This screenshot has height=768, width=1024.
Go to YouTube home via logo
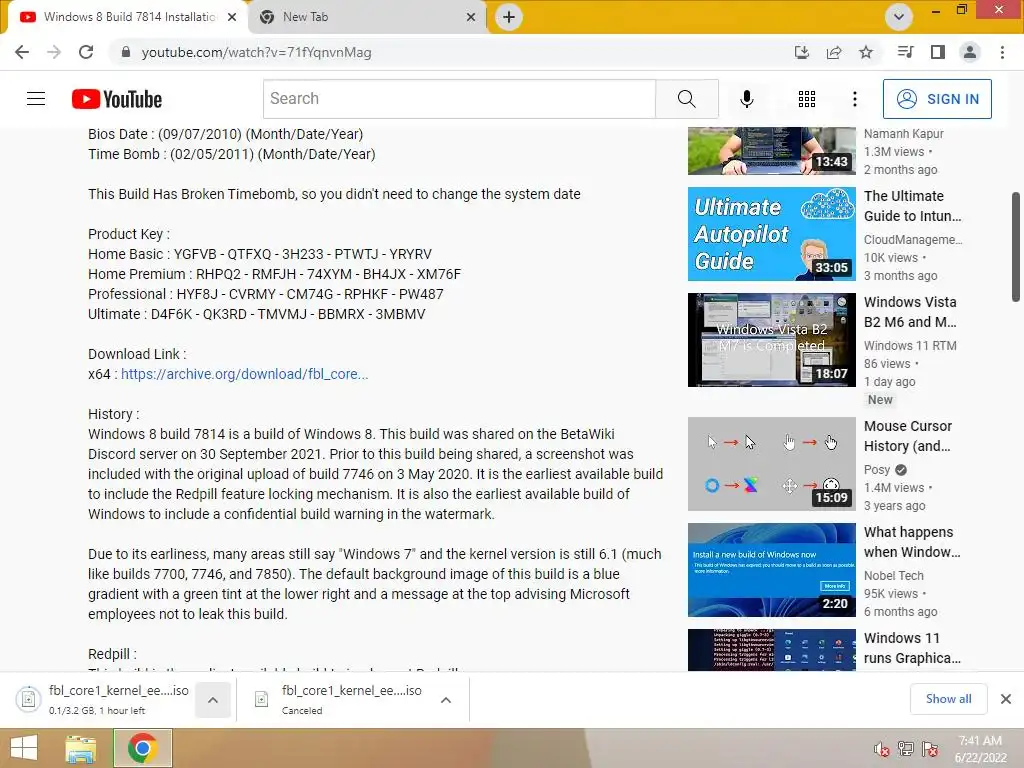[x=117, y=99]
